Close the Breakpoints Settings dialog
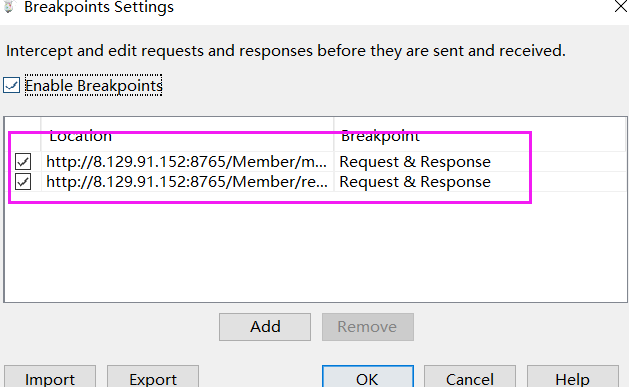This screenshot has width=629, height=387. pyautogui.click(x=621, y=6)
